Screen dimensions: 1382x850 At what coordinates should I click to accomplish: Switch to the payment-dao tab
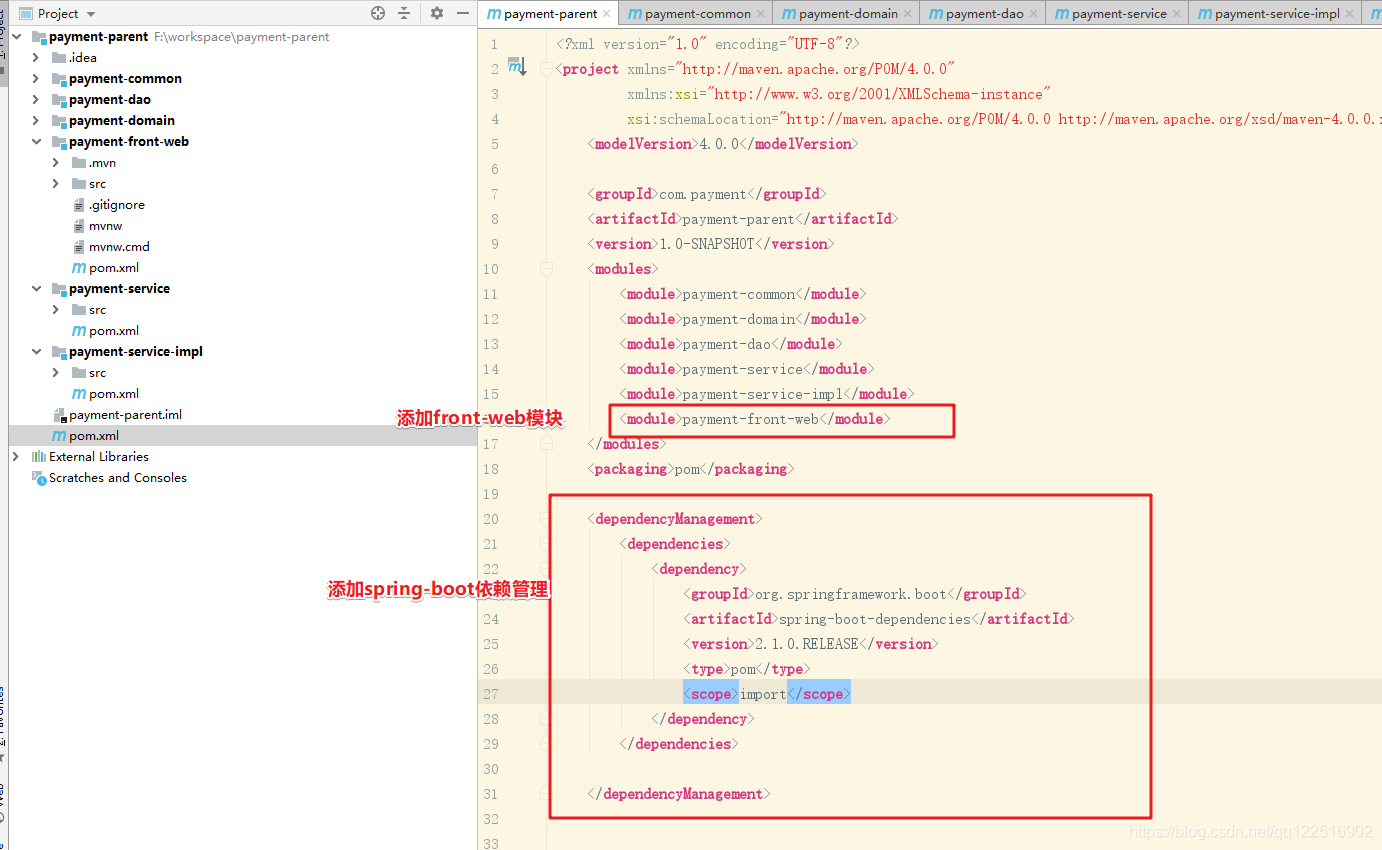983,14
